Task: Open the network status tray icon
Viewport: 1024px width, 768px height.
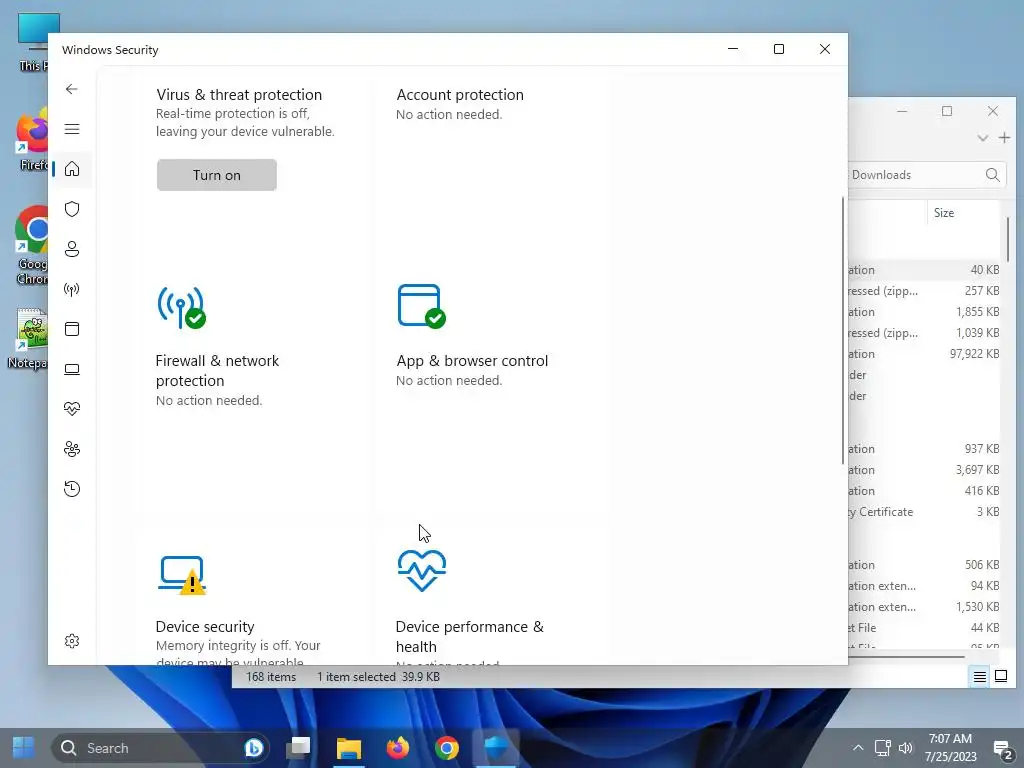Action: click(883, 748)
